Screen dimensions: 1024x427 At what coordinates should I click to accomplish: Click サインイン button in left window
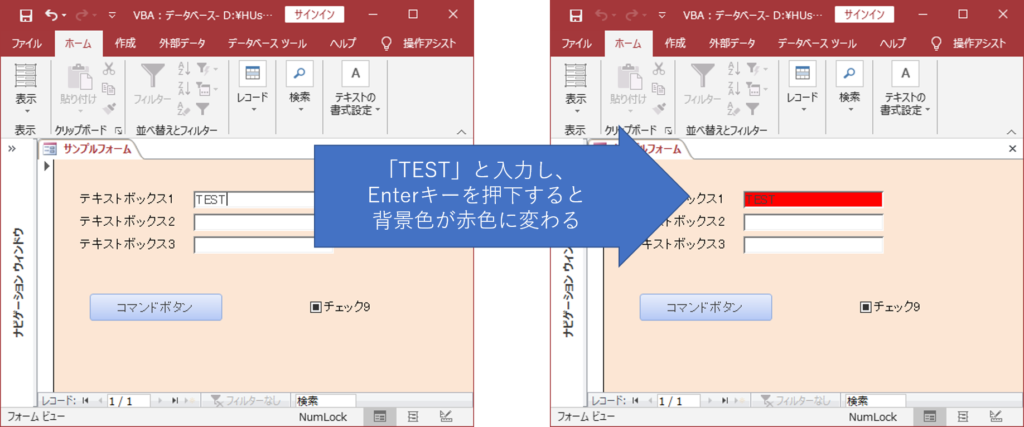(315, 14)
